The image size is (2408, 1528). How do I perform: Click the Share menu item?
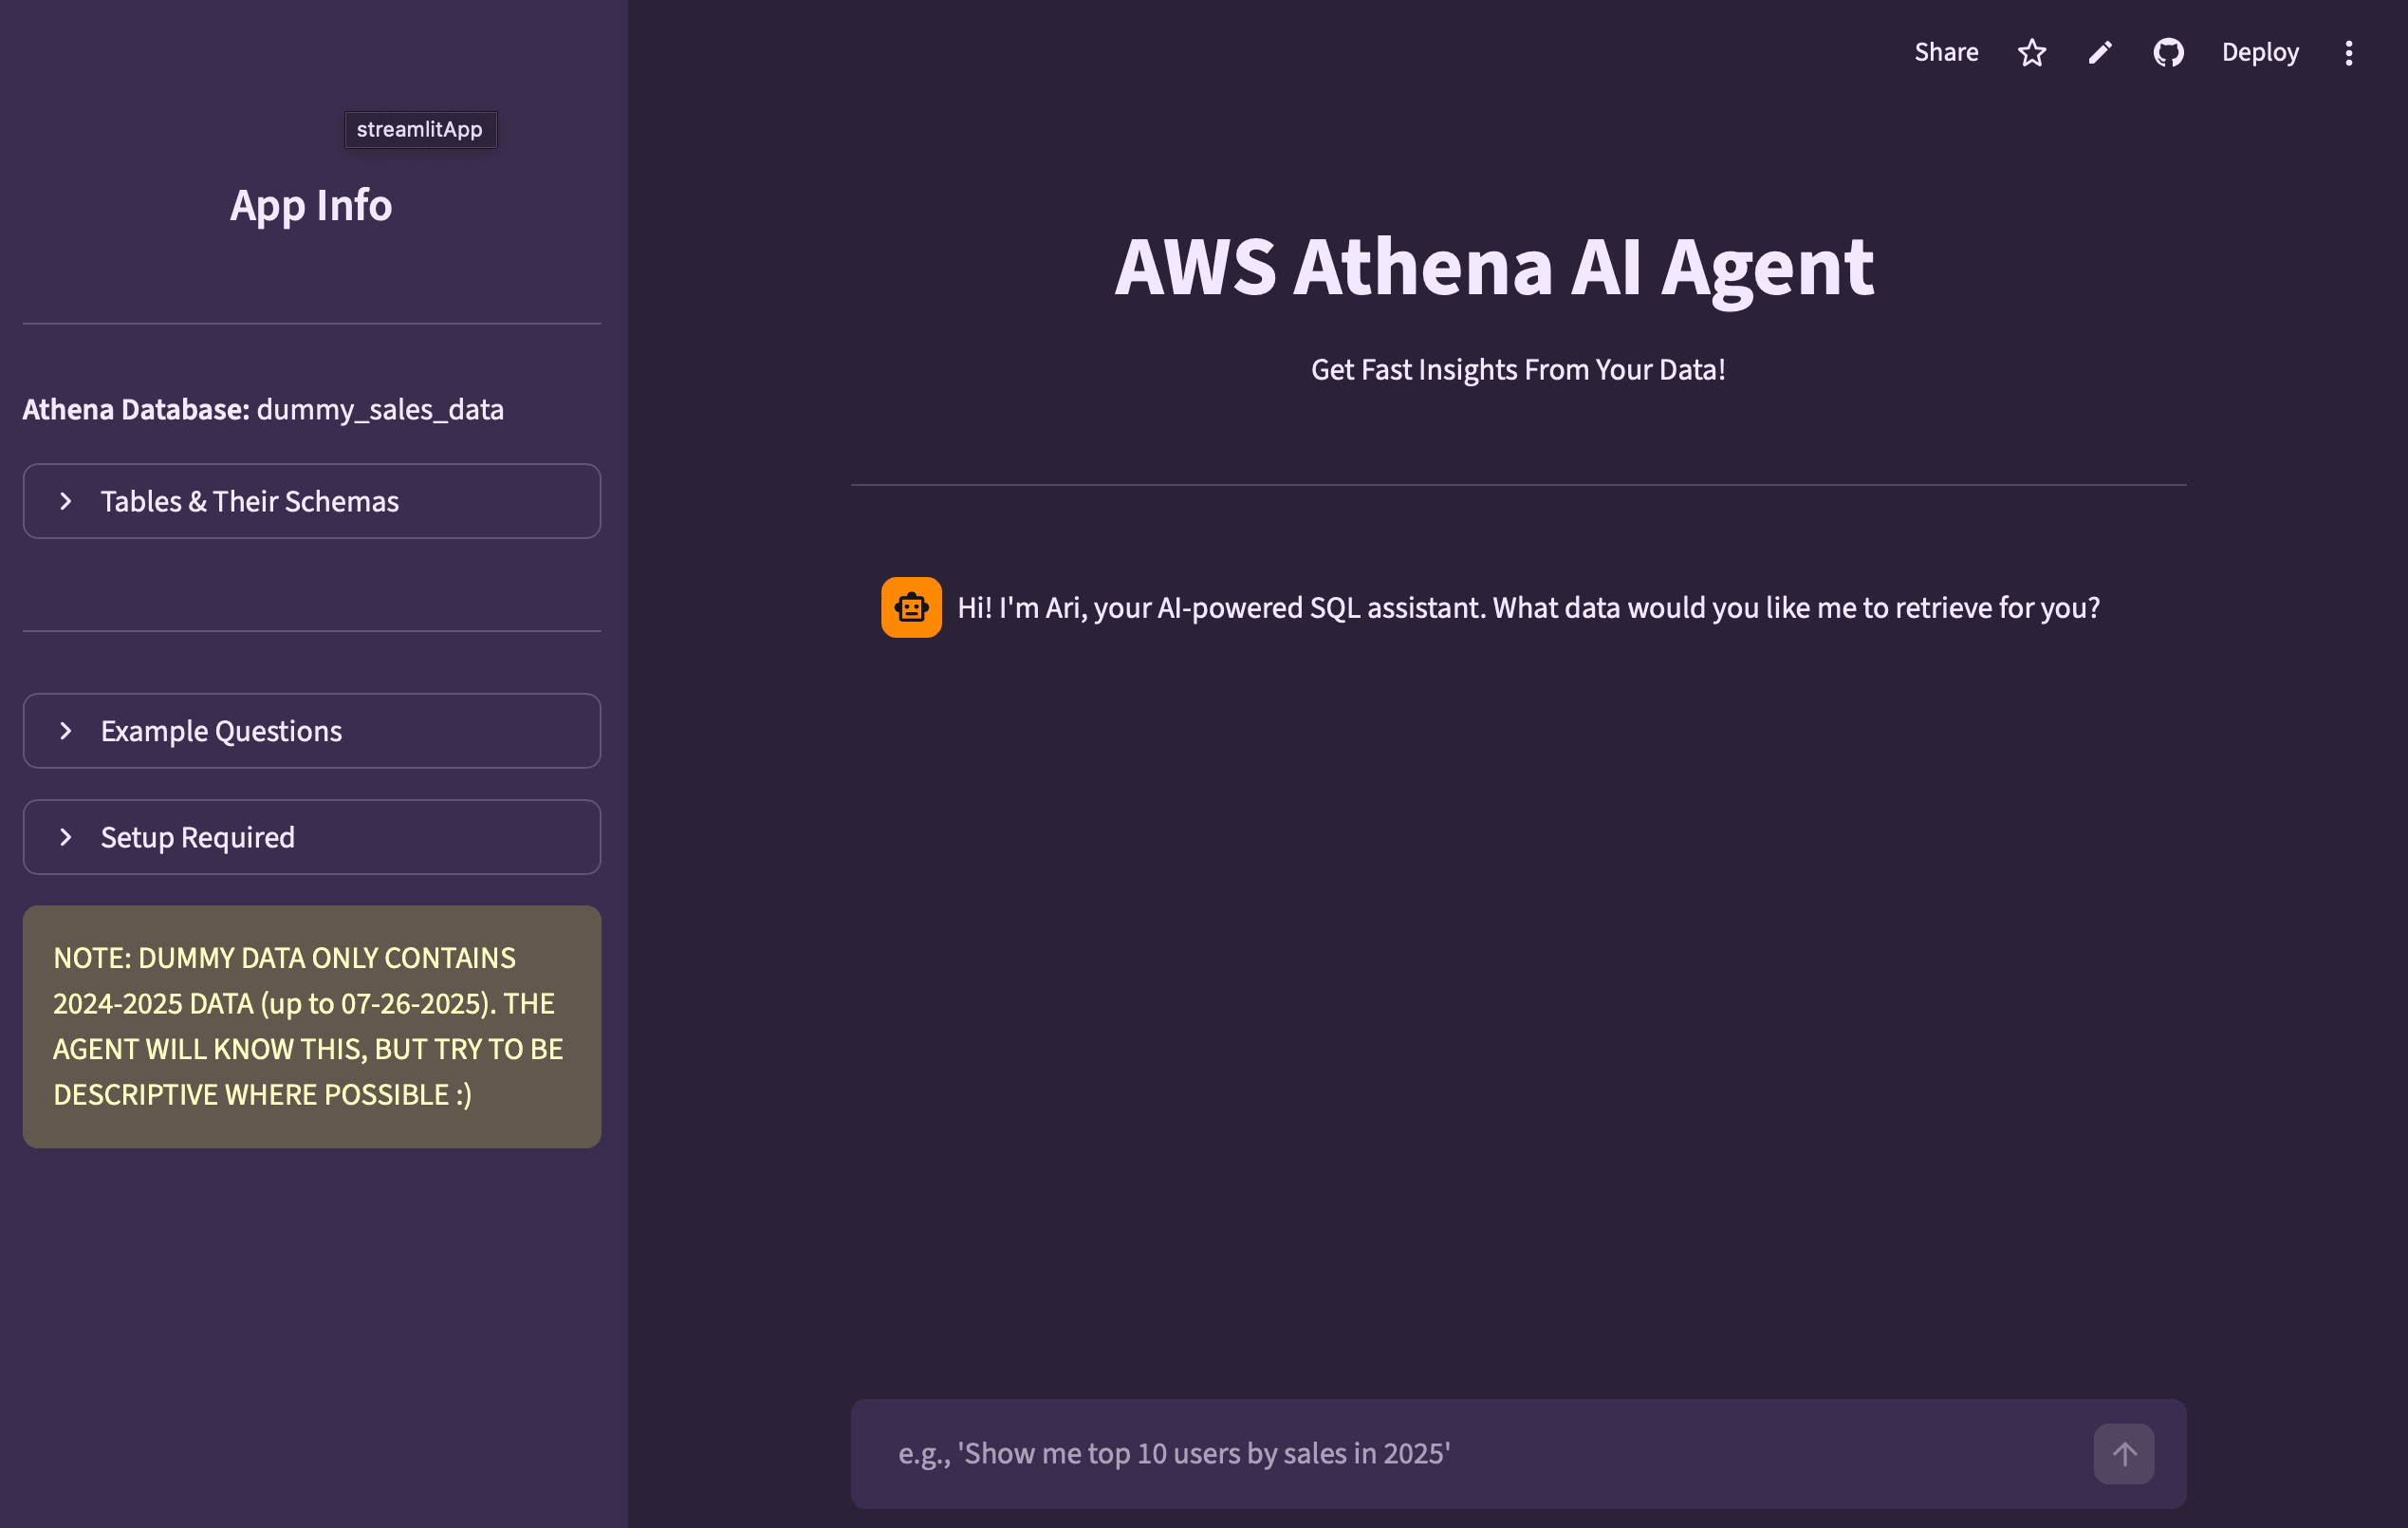pyautogui.click(x=1946, y=52)
